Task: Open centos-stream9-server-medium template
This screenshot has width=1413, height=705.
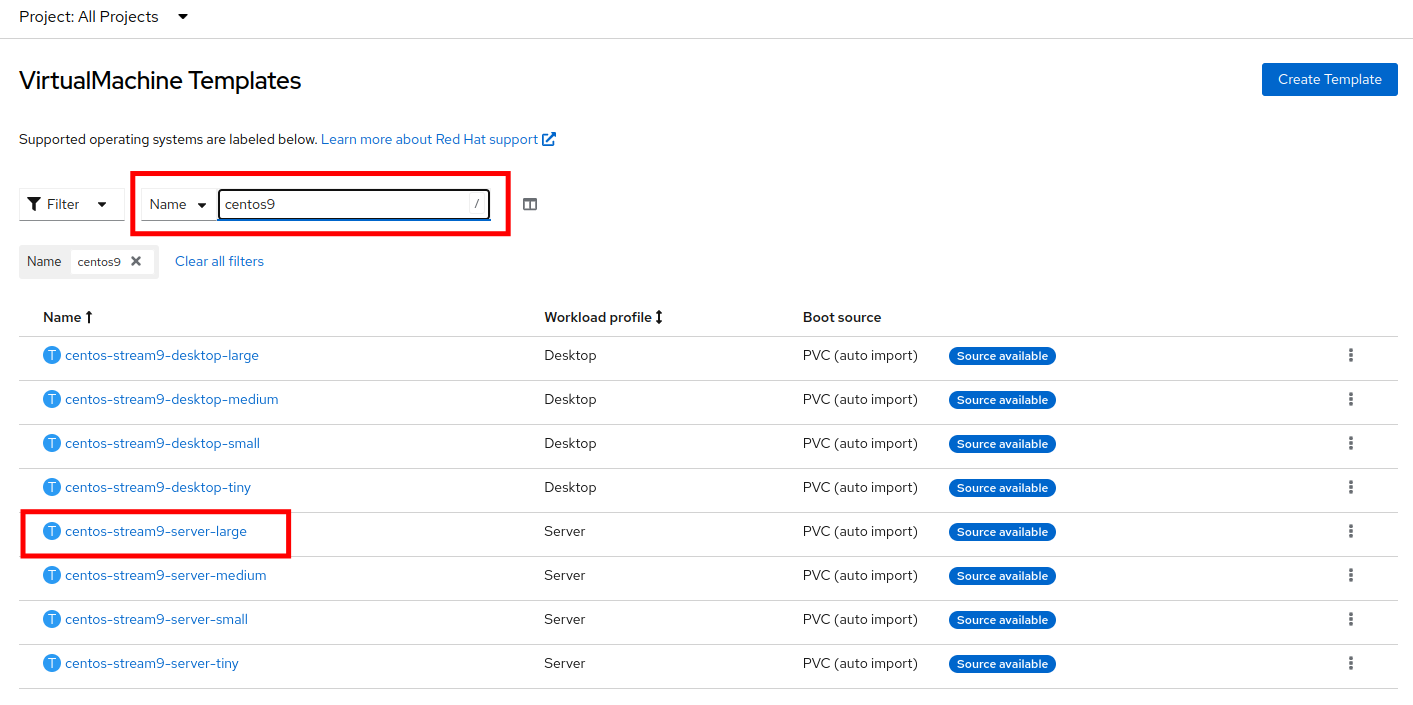Action: point(166,575)
